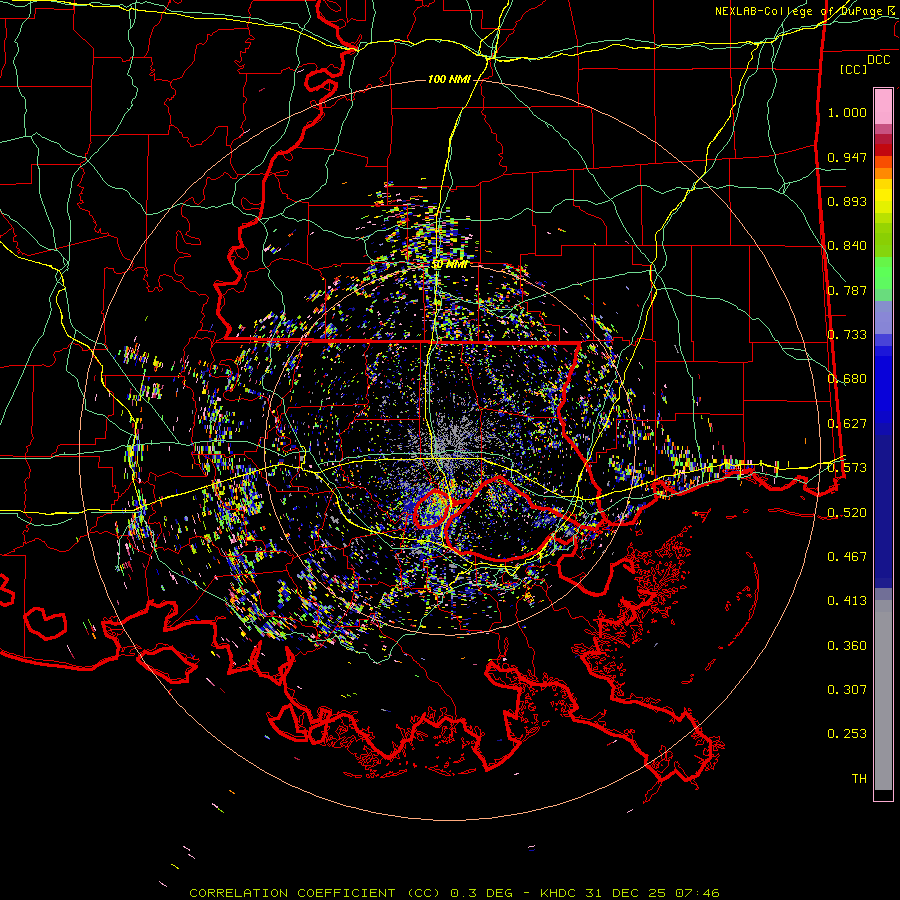Click the "31 DEC 25" date text
Viewport: 900px width, 900px height.
[x=626, y=893]
